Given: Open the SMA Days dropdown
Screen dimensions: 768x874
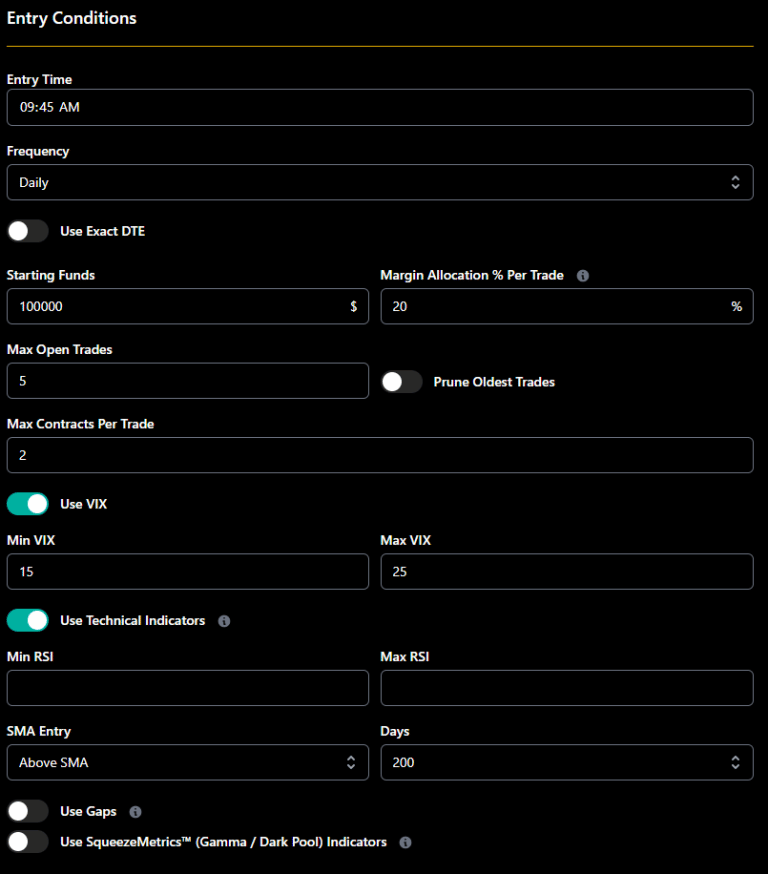Looking at the screenshot, I should 566,763.
